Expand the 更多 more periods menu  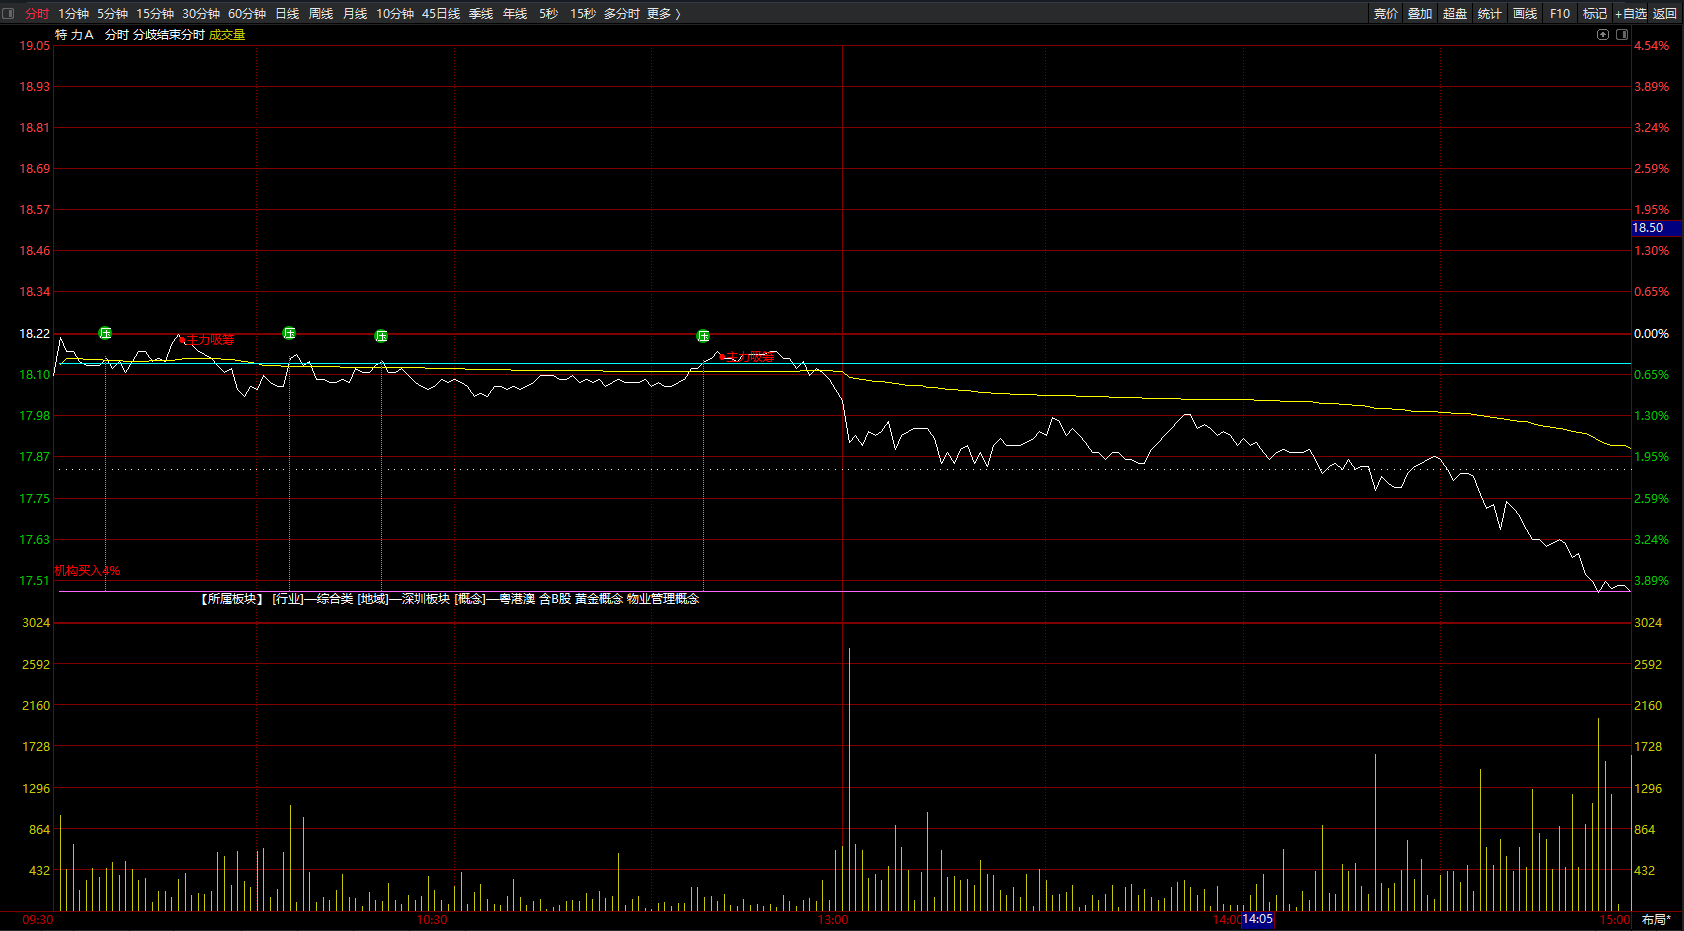coord(663,13)
